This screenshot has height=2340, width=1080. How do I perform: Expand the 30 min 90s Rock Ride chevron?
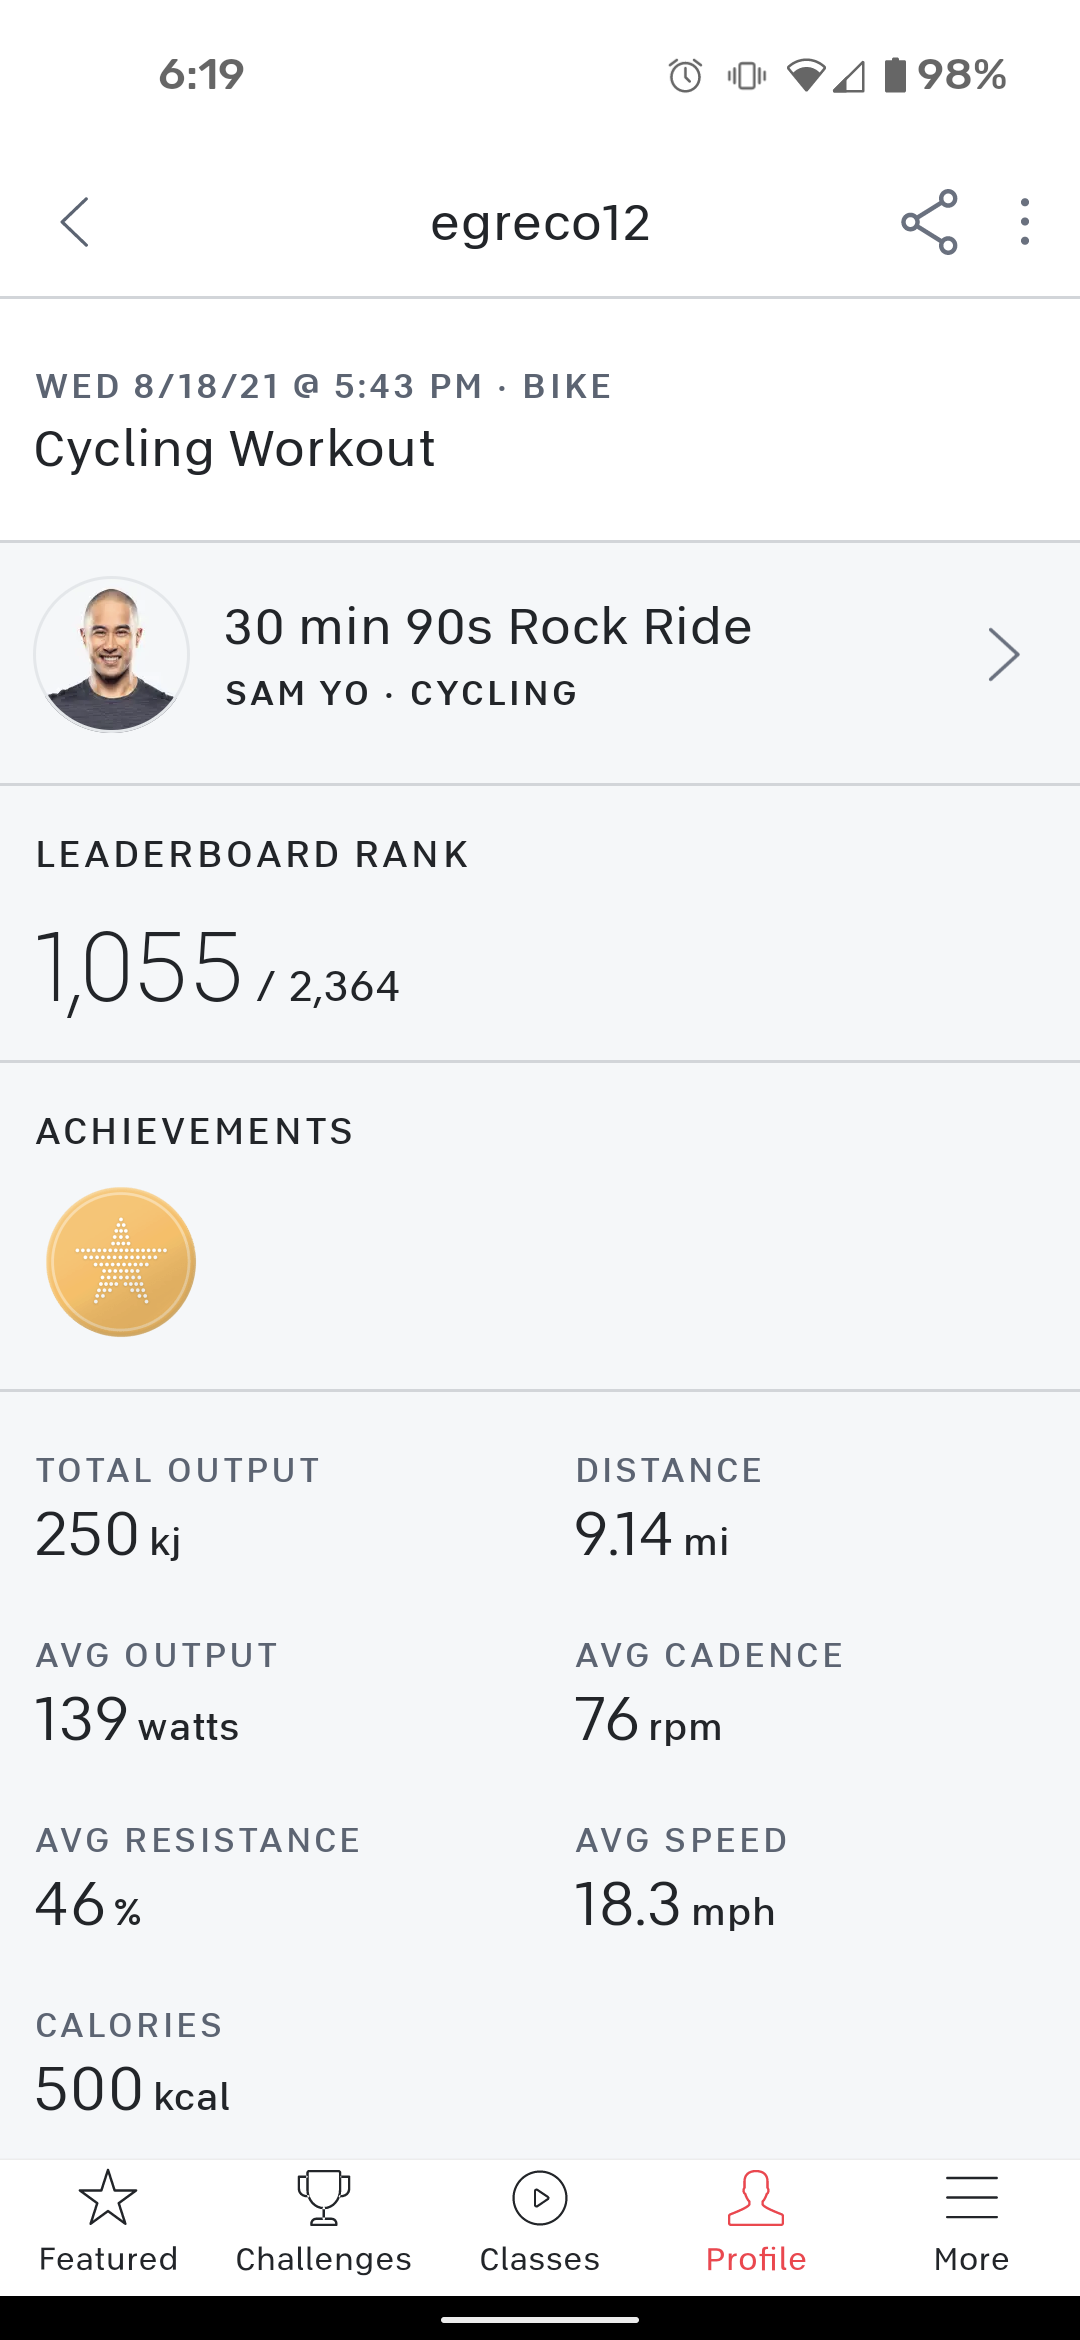point(1003,655)
